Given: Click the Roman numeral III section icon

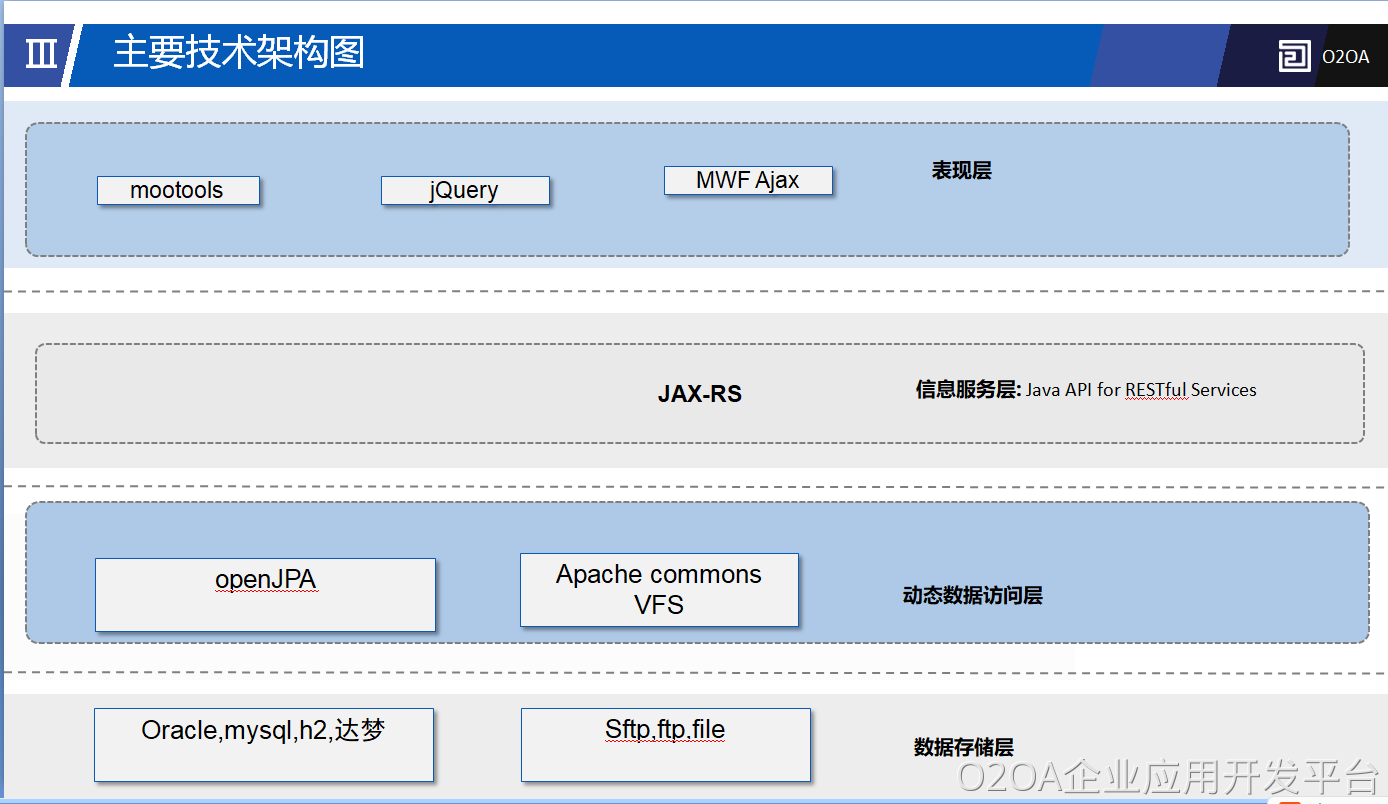Looking at the screenshot, I should point(41,54).
